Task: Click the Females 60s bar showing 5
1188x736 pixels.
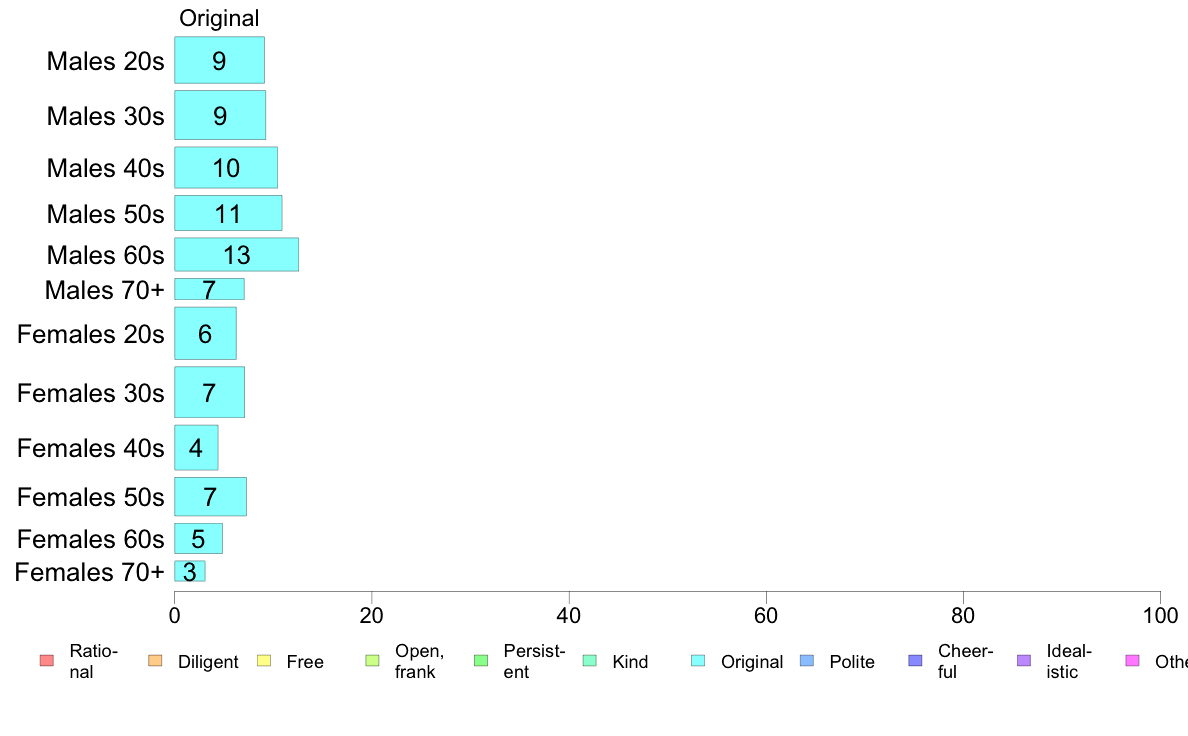Action: pyautogui.click(x=199, y=539)
